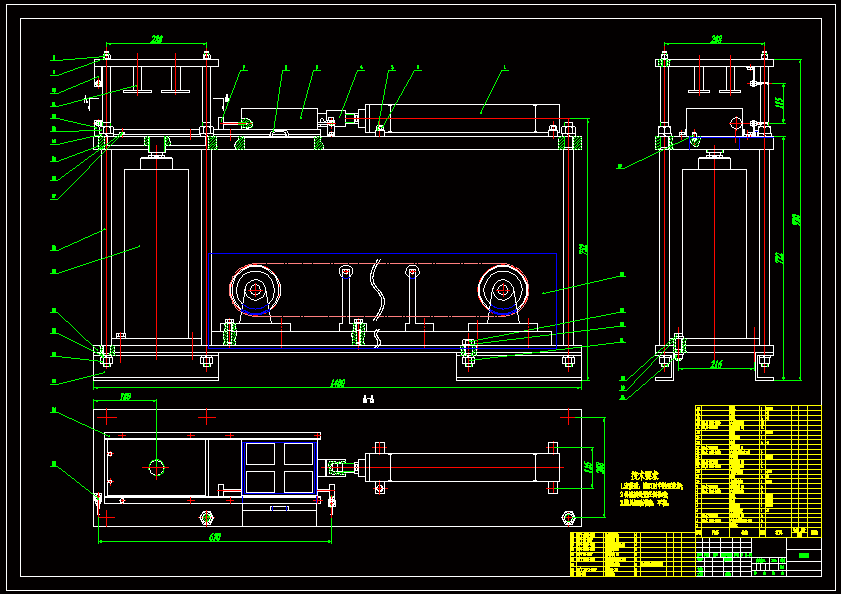The width and height of the screenshot is (841, 594).
Task: Click the green box in the title block
Action: (x=803, y=555)
